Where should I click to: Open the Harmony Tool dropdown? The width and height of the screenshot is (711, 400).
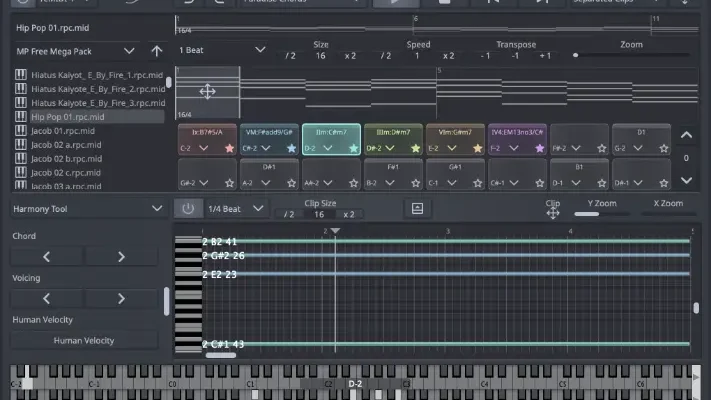click(x=86, y=208)
